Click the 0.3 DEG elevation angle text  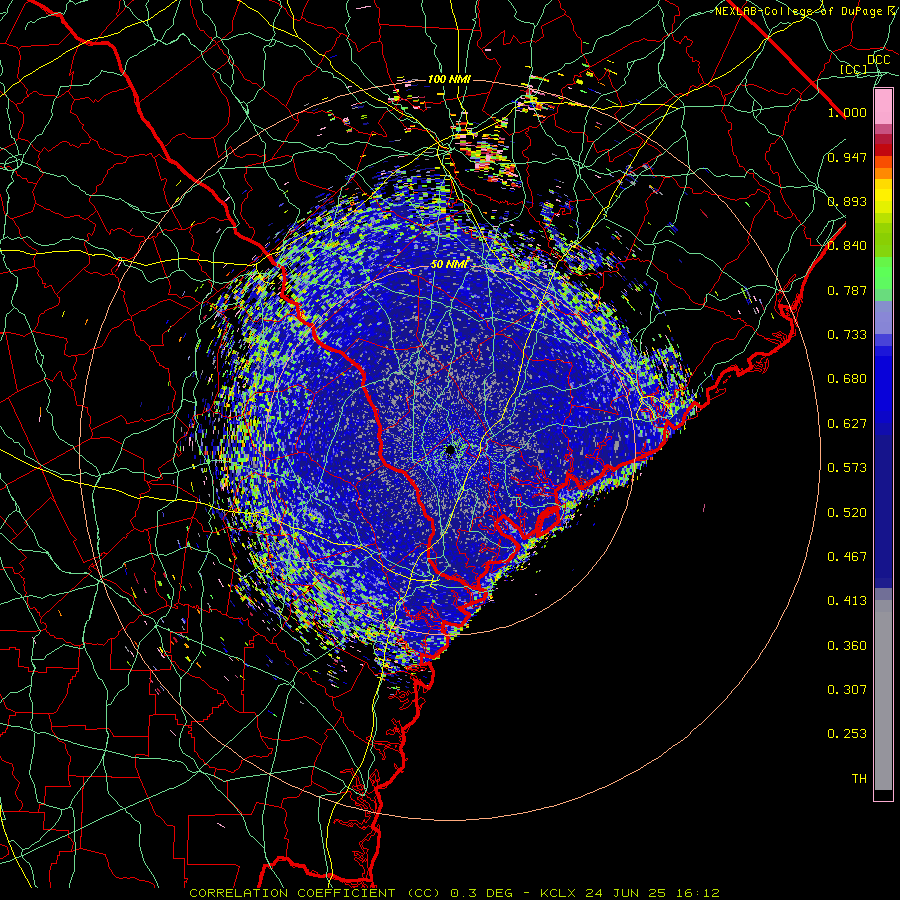coord(481,893)
